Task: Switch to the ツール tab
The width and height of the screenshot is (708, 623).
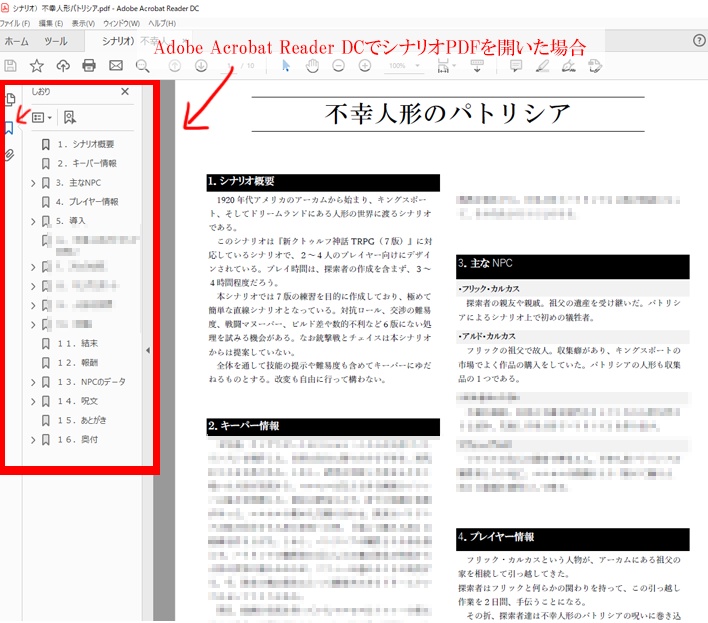Action: tap(56, 42)
